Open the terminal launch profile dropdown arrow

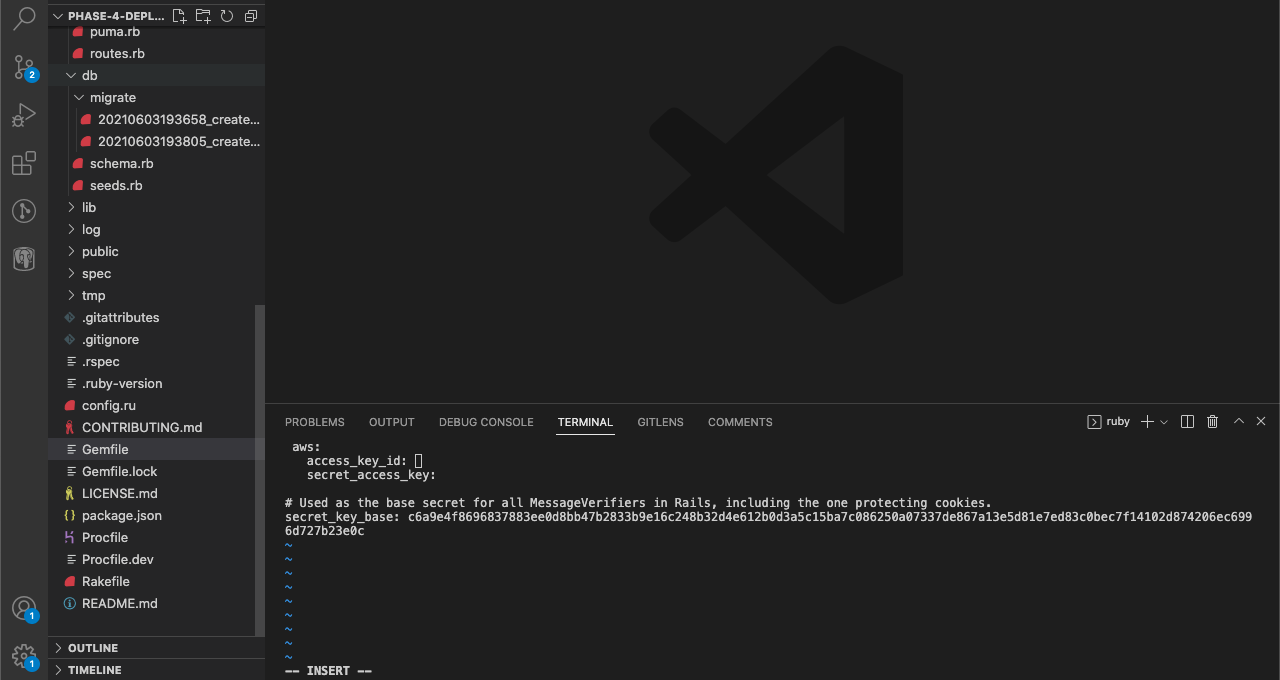1164,422
